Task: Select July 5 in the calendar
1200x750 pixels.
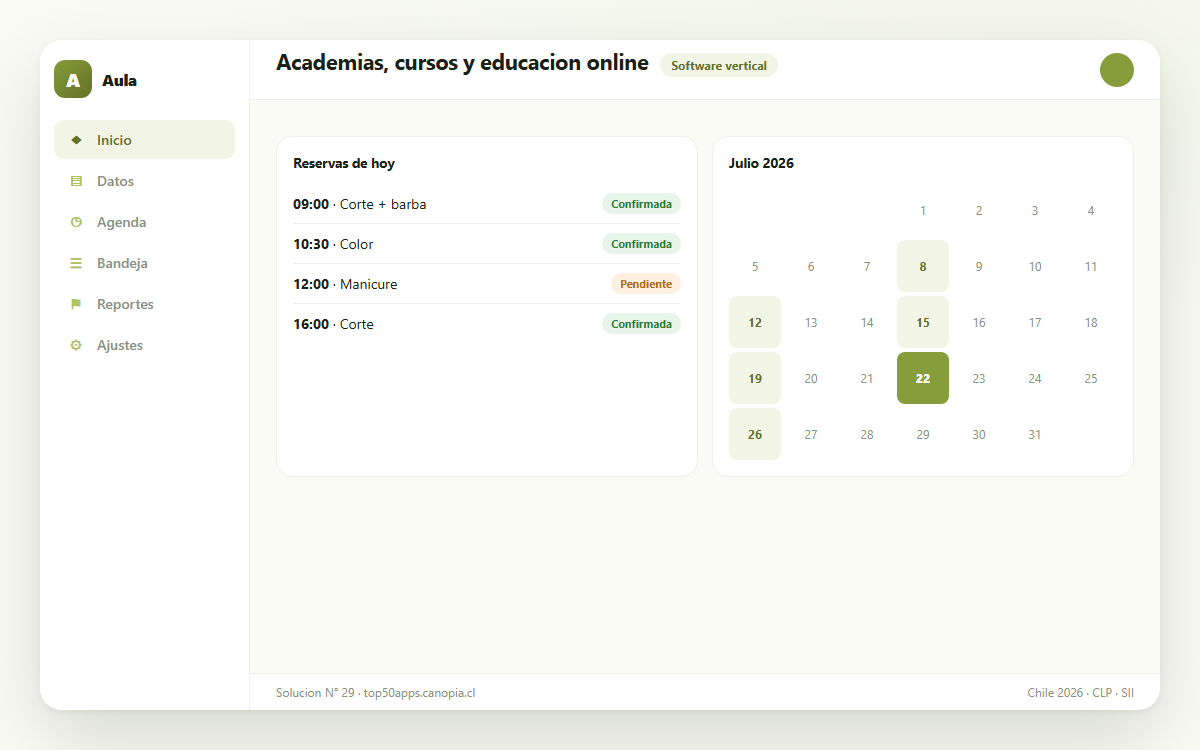Action: 755,266
